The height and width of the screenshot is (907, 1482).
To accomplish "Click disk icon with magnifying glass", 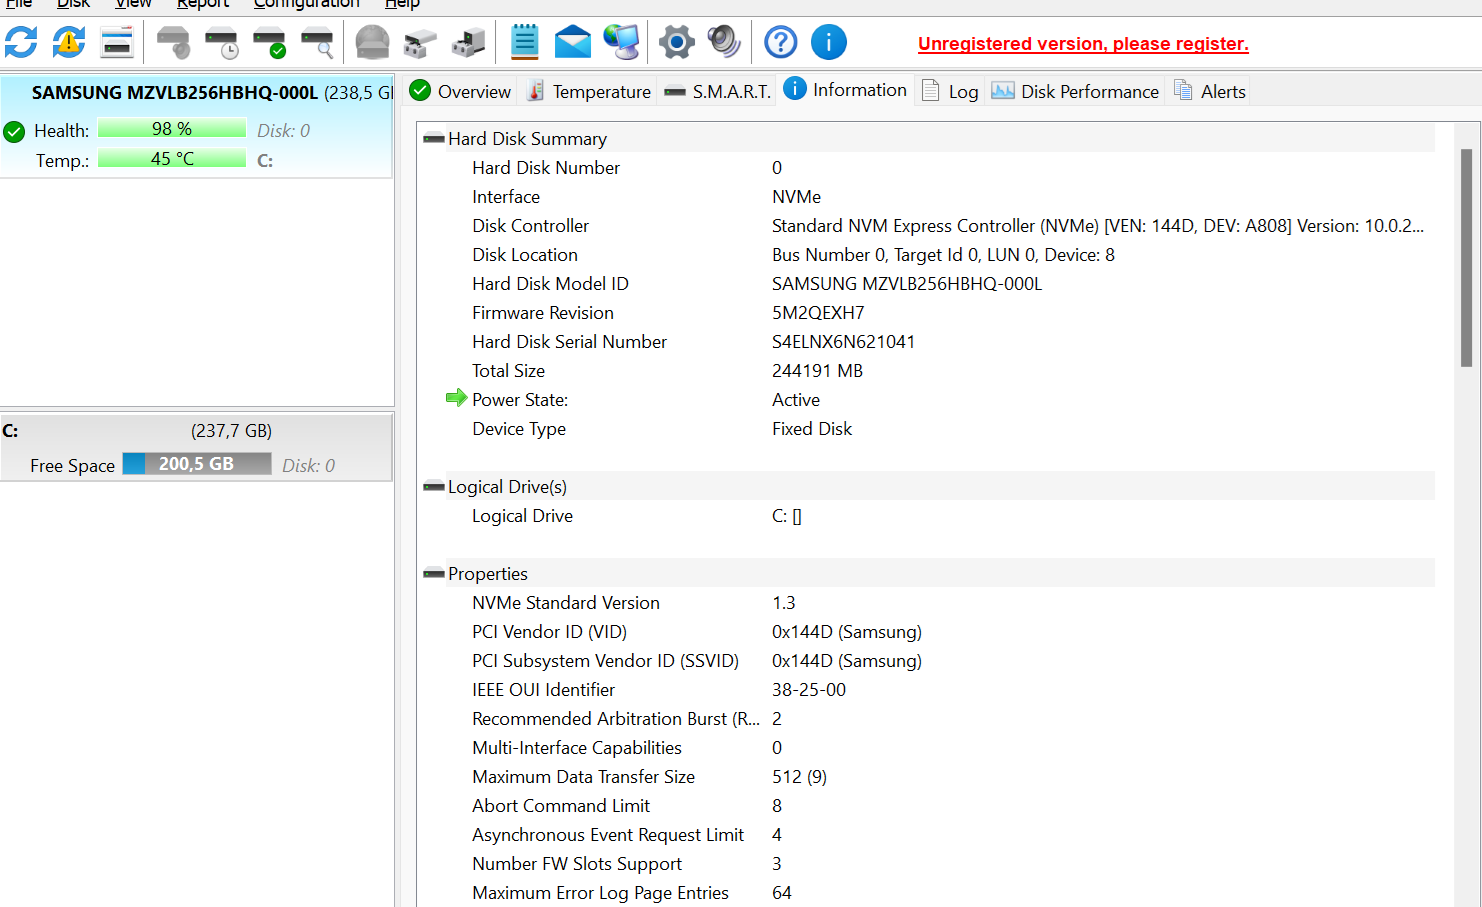I will coord(317,43).
